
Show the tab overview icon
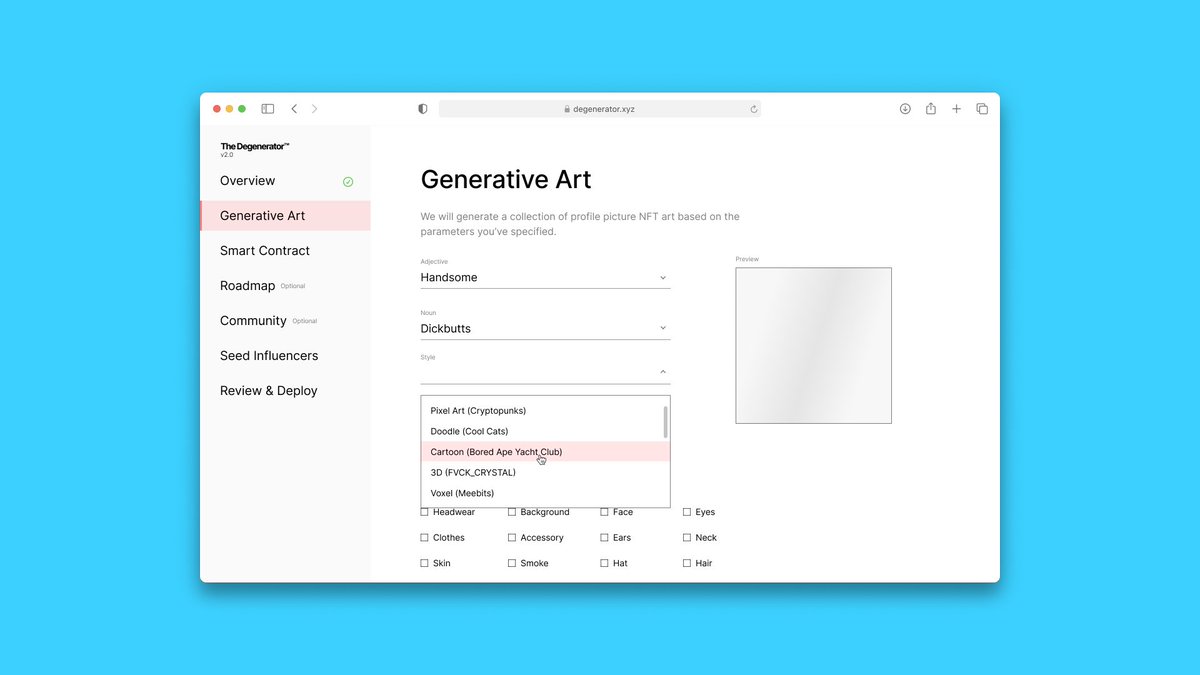point(982,109)
